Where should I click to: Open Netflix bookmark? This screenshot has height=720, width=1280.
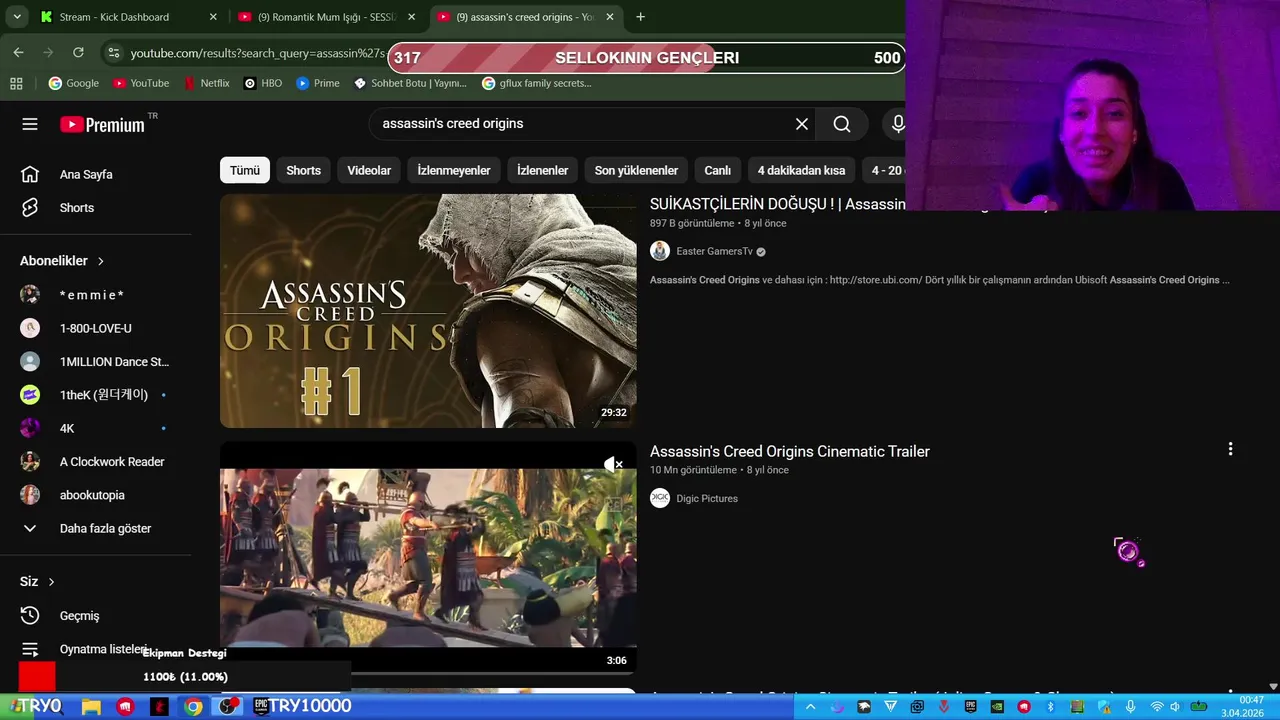point(207,83)
